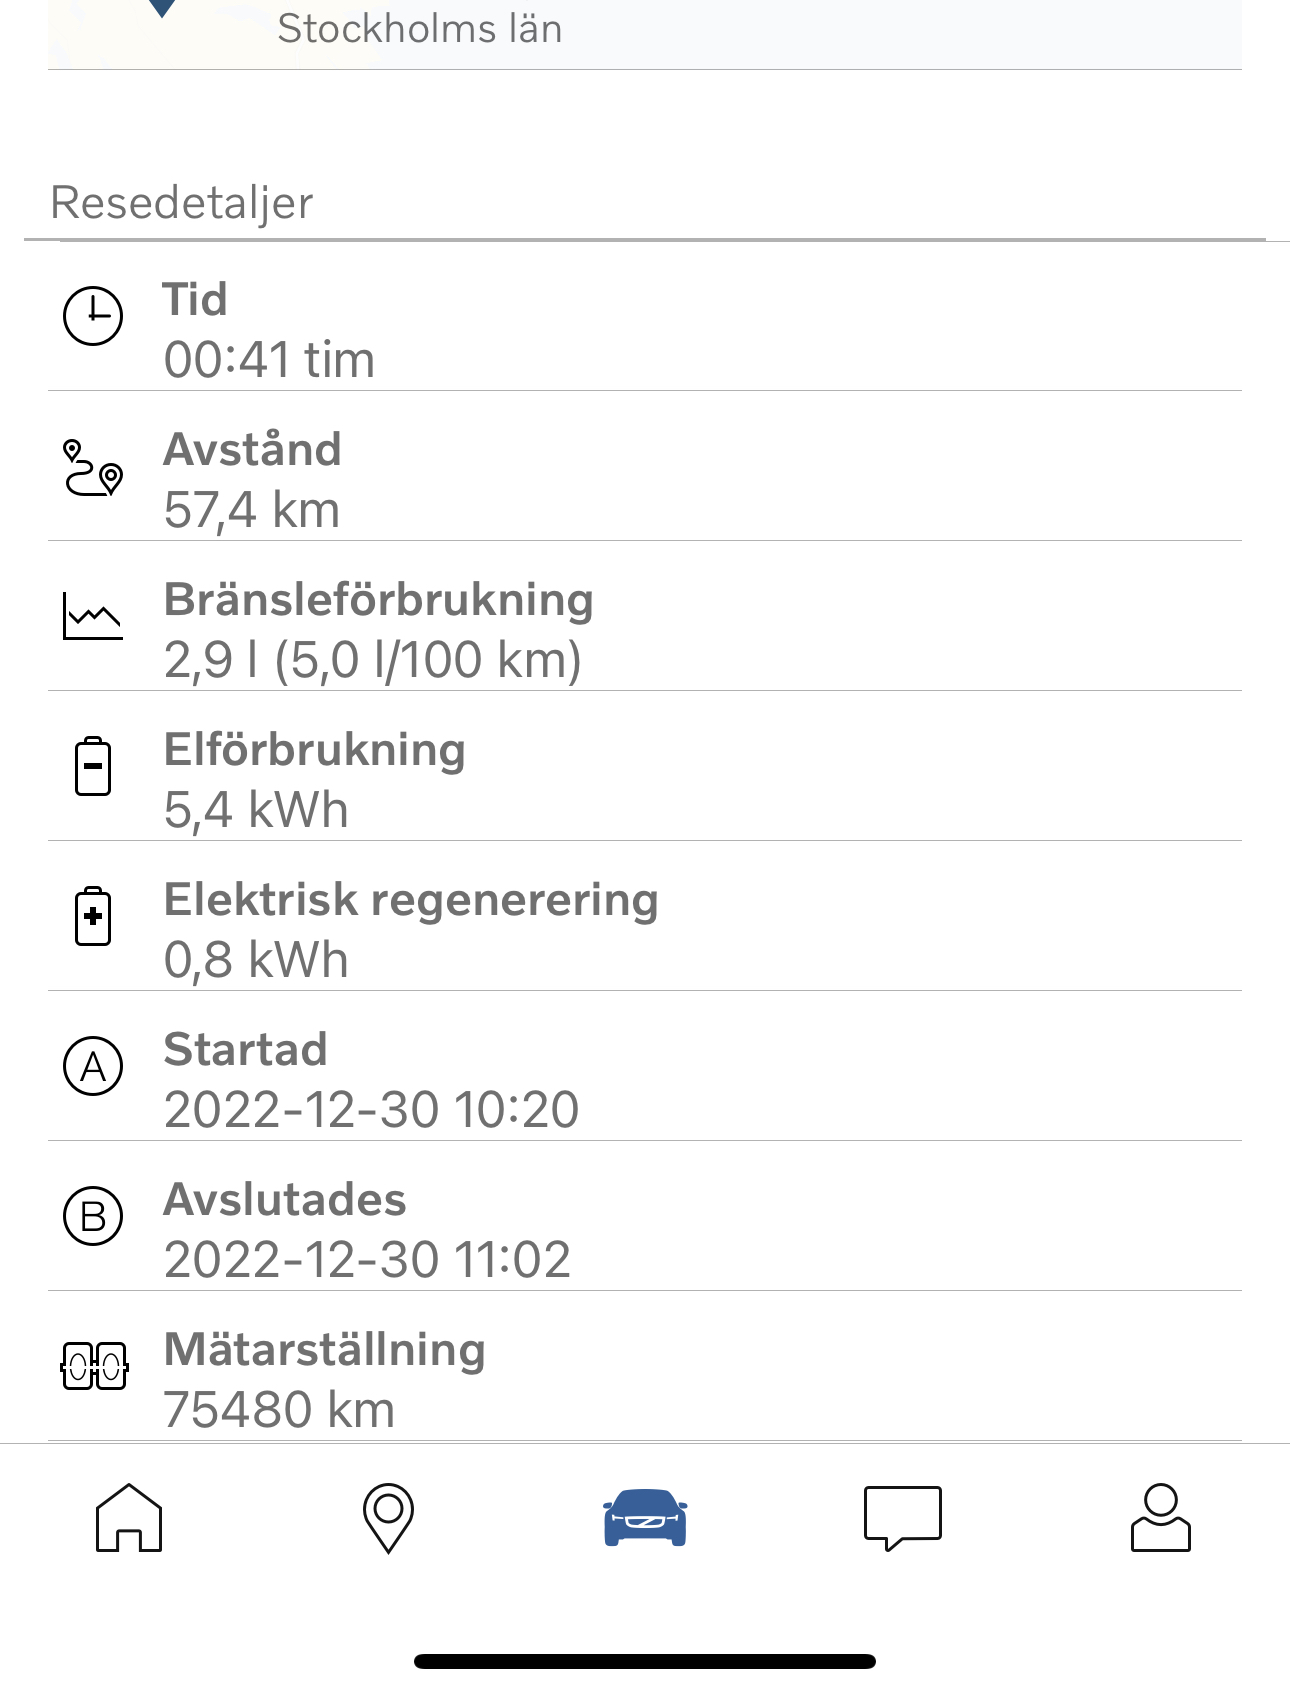Tap the chart icon beside Bränsleförbrukning
1290x1693 pixels.
point(93,616)
